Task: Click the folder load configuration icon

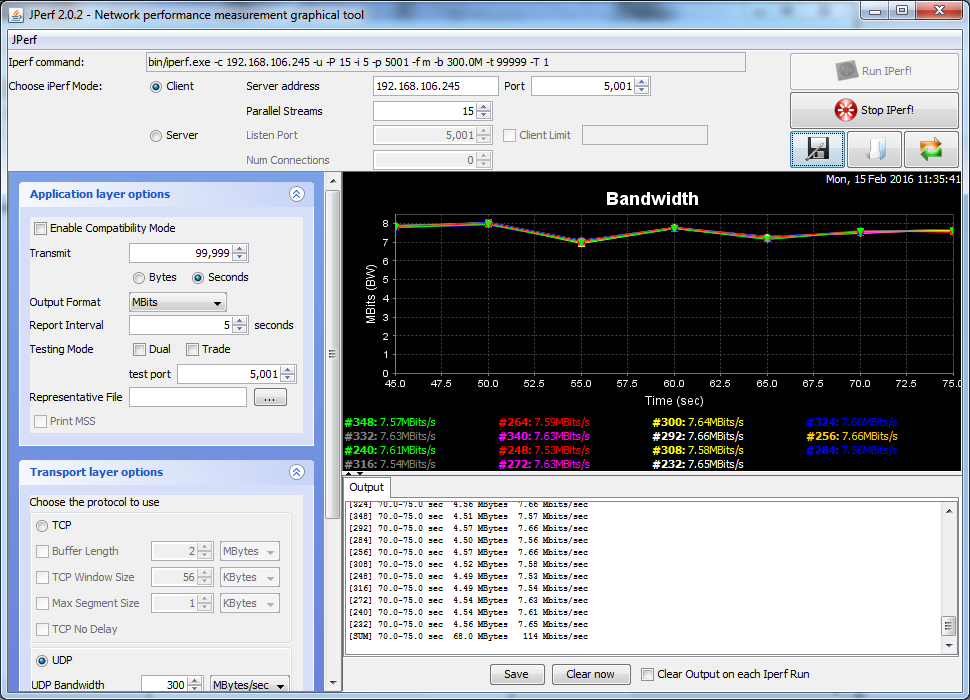Action: [874, 149]
